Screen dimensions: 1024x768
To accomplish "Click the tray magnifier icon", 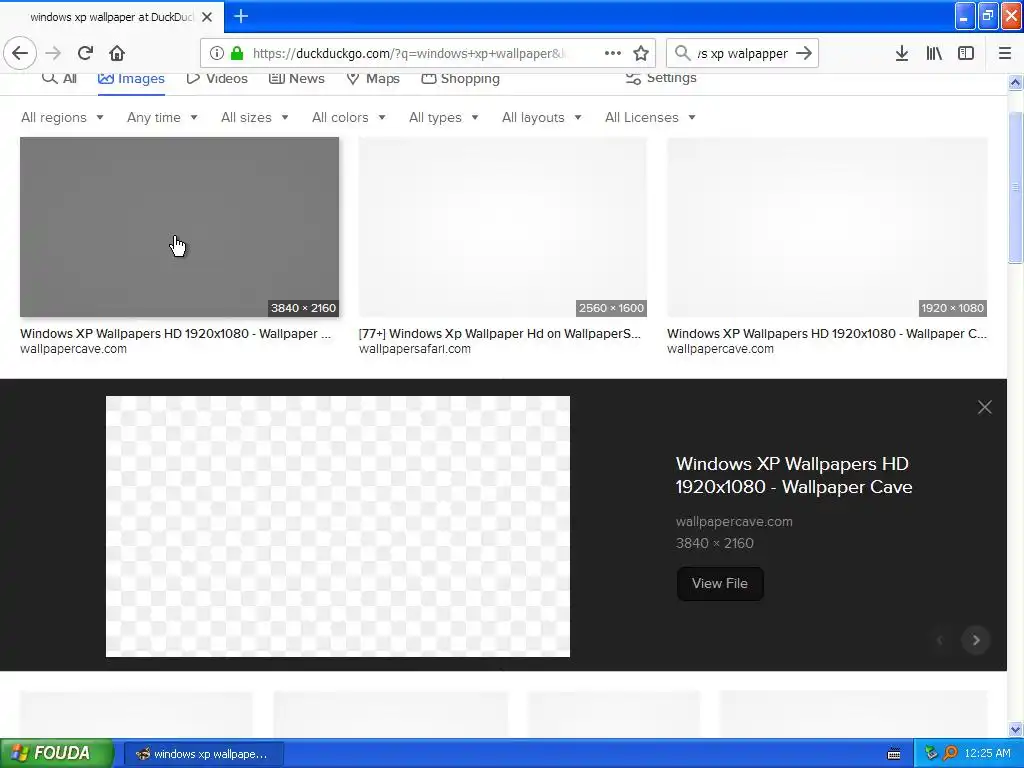I will pos(951,754).
